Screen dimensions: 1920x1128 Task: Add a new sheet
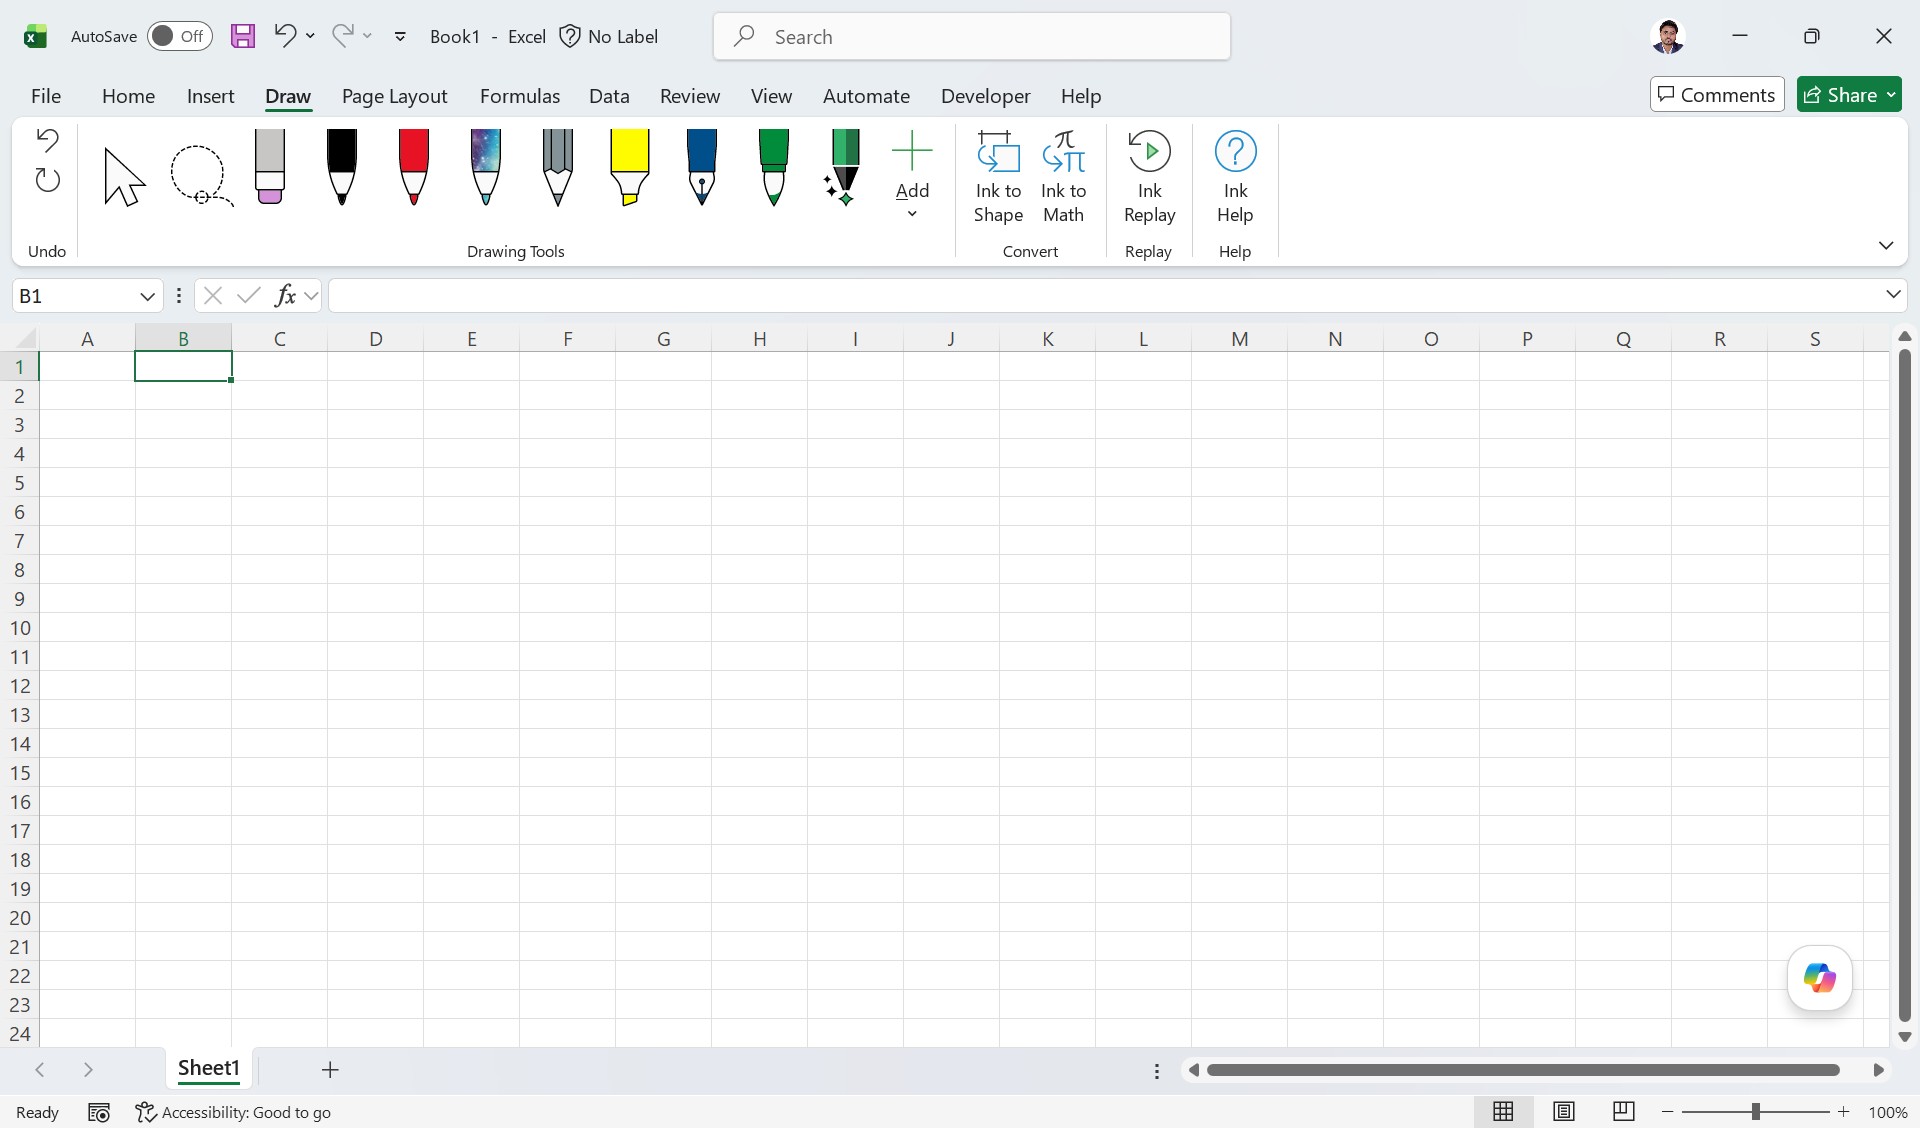point(330,1070)
